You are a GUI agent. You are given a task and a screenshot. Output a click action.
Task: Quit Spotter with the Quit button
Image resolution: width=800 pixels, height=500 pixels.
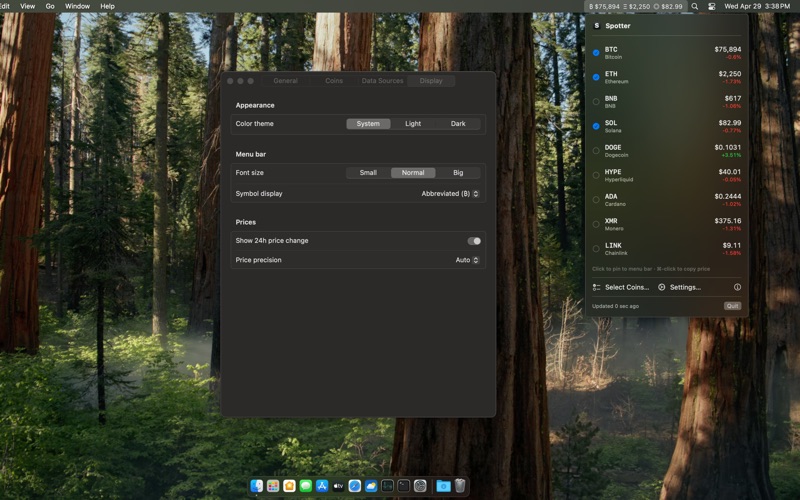pos(732,306)
